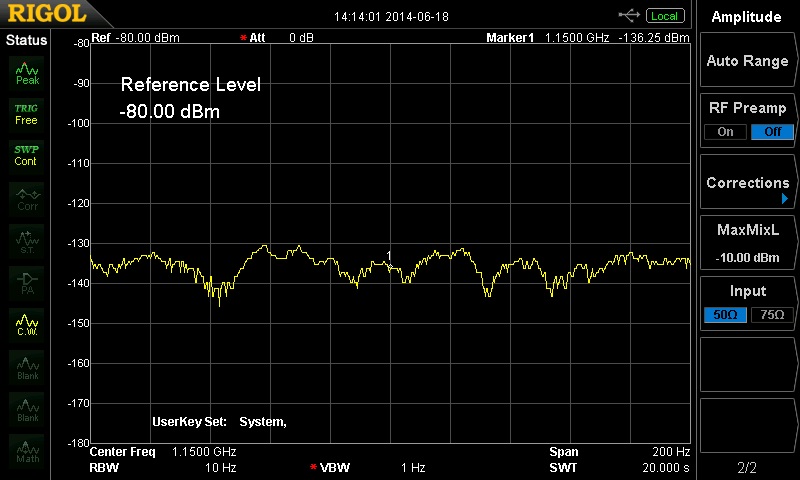Click the 2/2 menu page indicator

(747, 467)
